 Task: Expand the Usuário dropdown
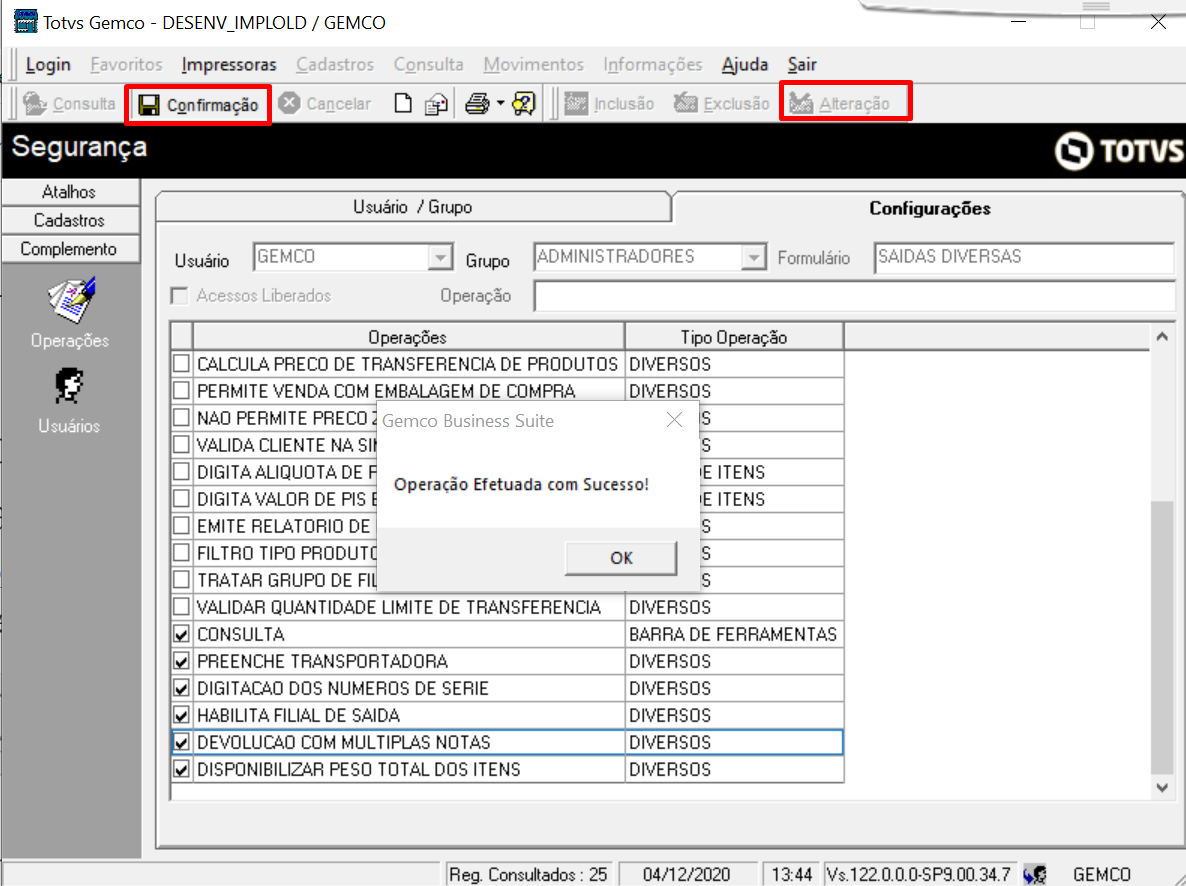[x=440, y=257]
